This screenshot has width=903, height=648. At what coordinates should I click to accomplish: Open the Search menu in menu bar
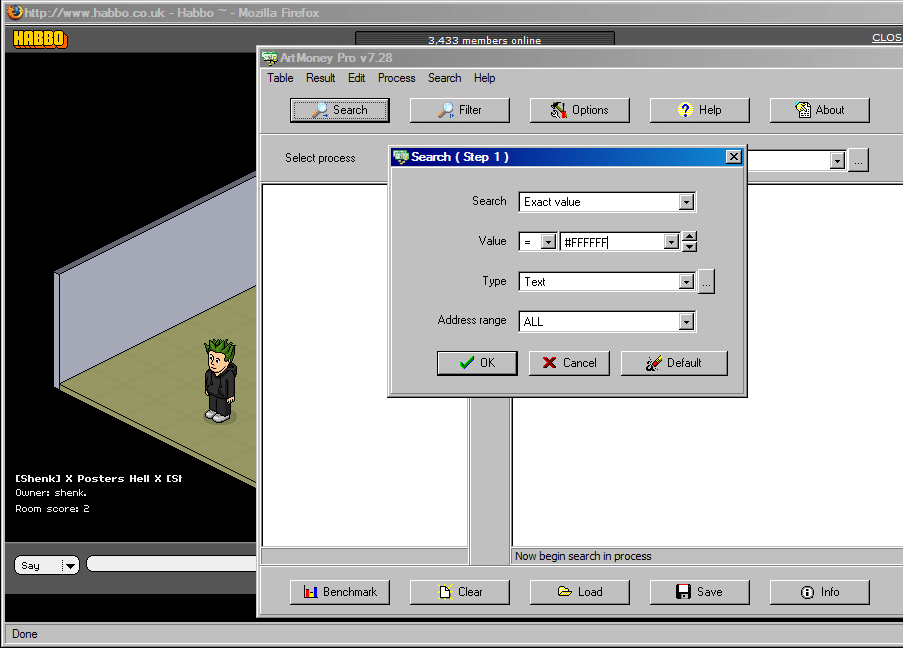click(444, 78)
